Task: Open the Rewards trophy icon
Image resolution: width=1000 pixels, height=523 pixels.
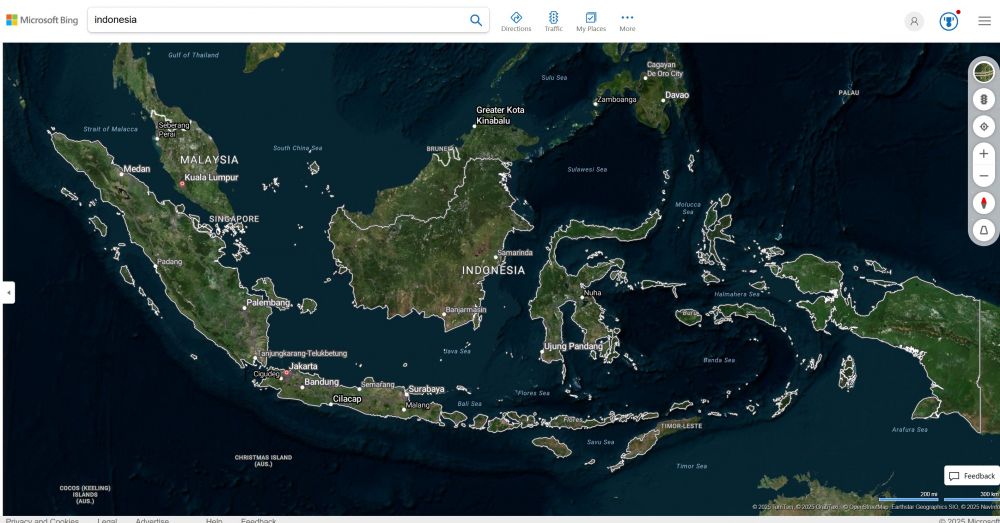Action: [949, 21]
